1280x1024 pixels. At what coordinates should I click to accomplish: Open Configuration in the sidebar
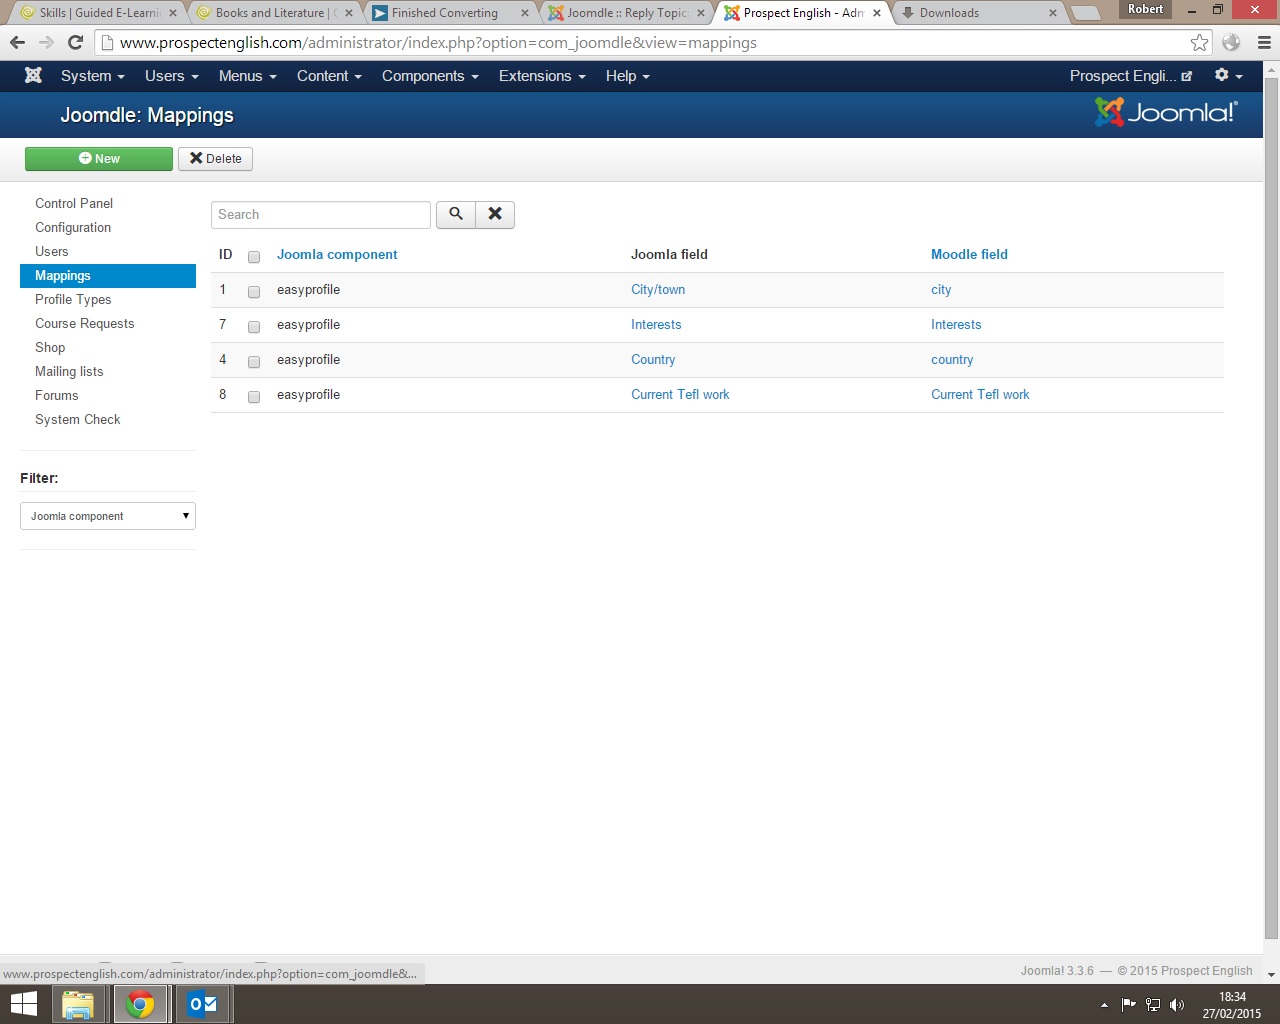click(x=73, y=227)
